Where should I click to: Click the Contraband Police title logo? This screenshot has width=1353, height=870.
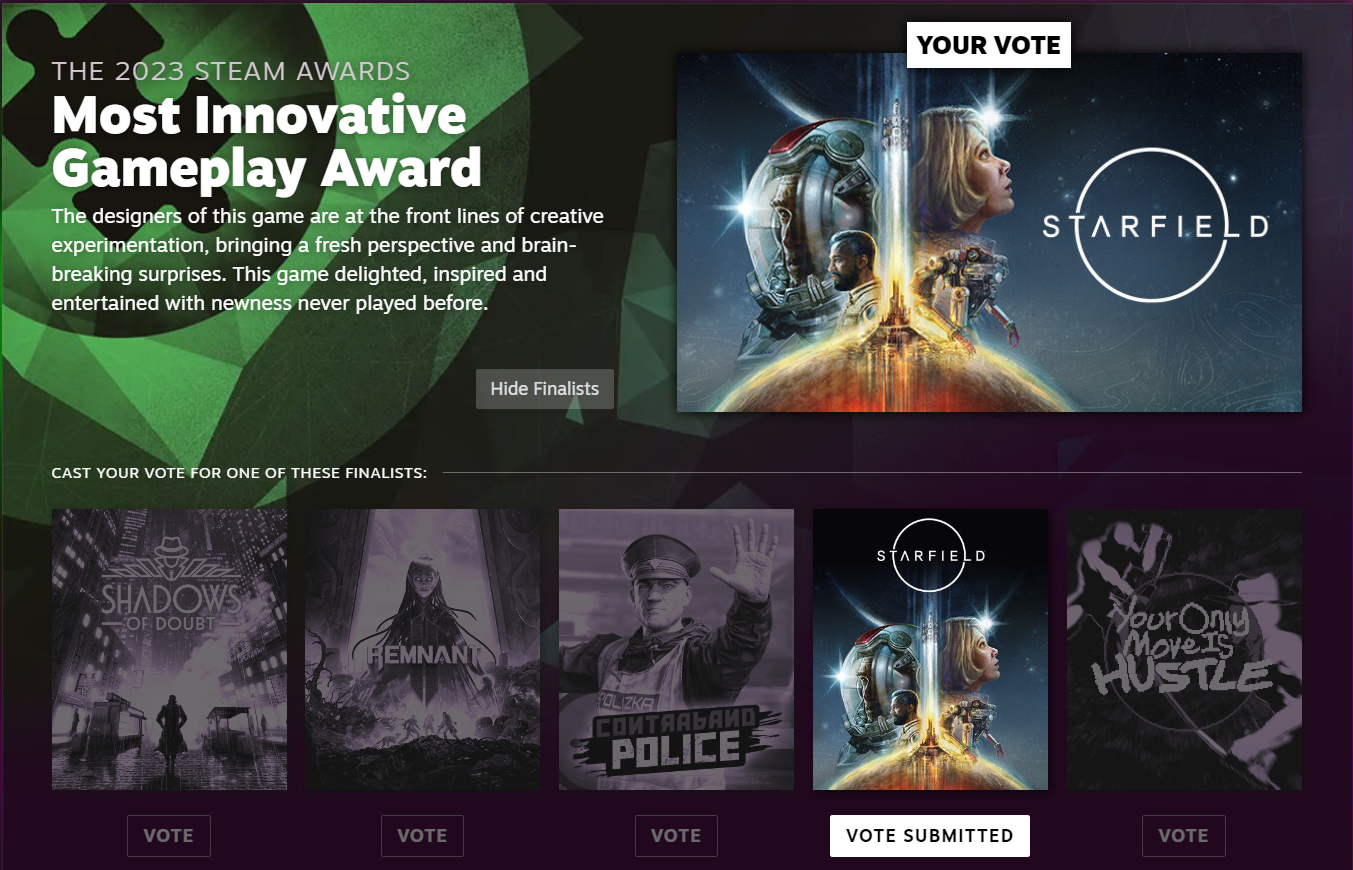676,738
